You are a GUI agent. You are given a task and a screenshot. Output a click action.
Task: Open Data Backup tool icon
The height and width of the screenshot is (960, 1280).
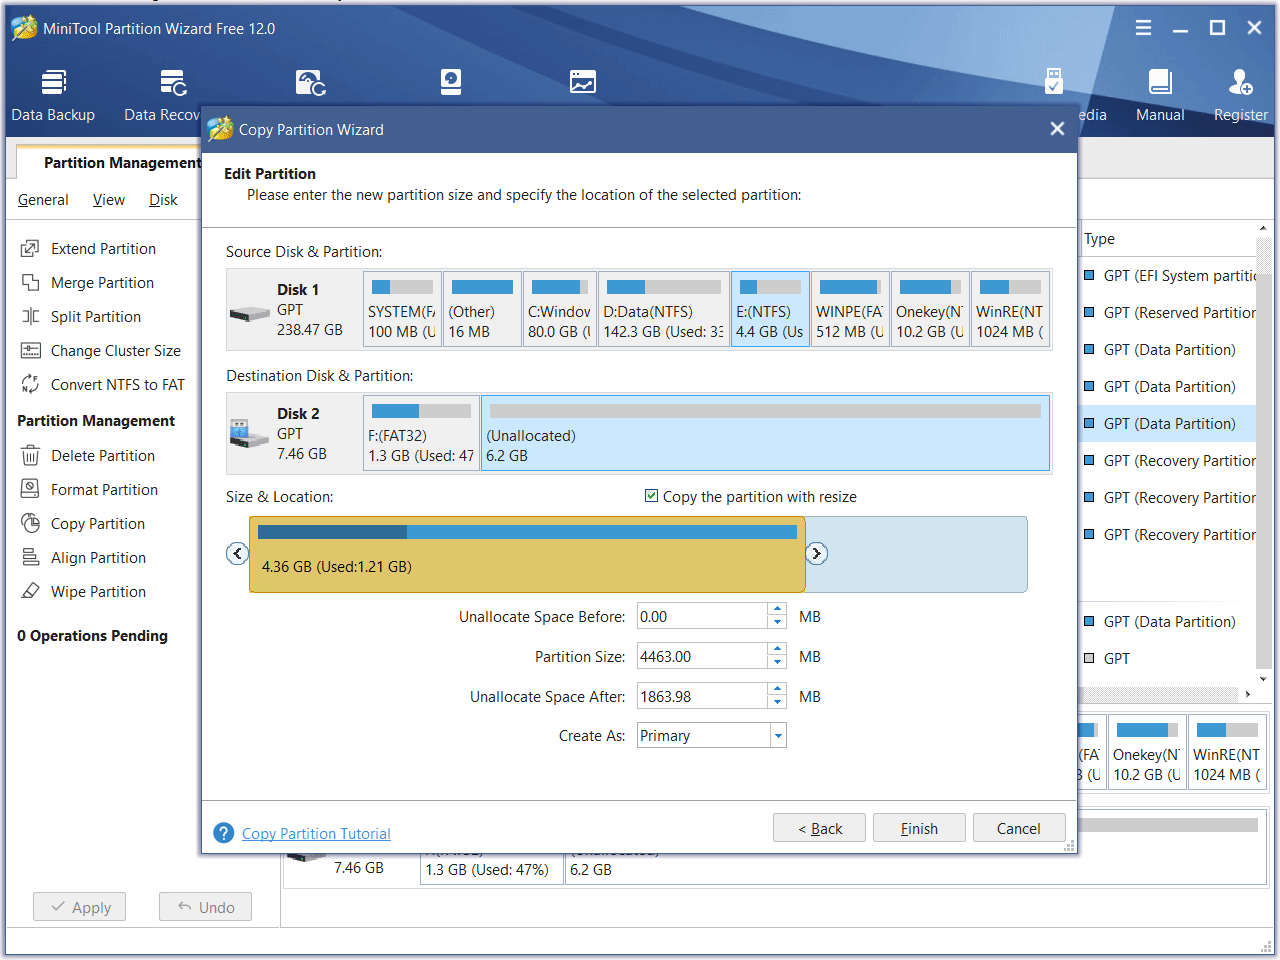tap(54, 82)
